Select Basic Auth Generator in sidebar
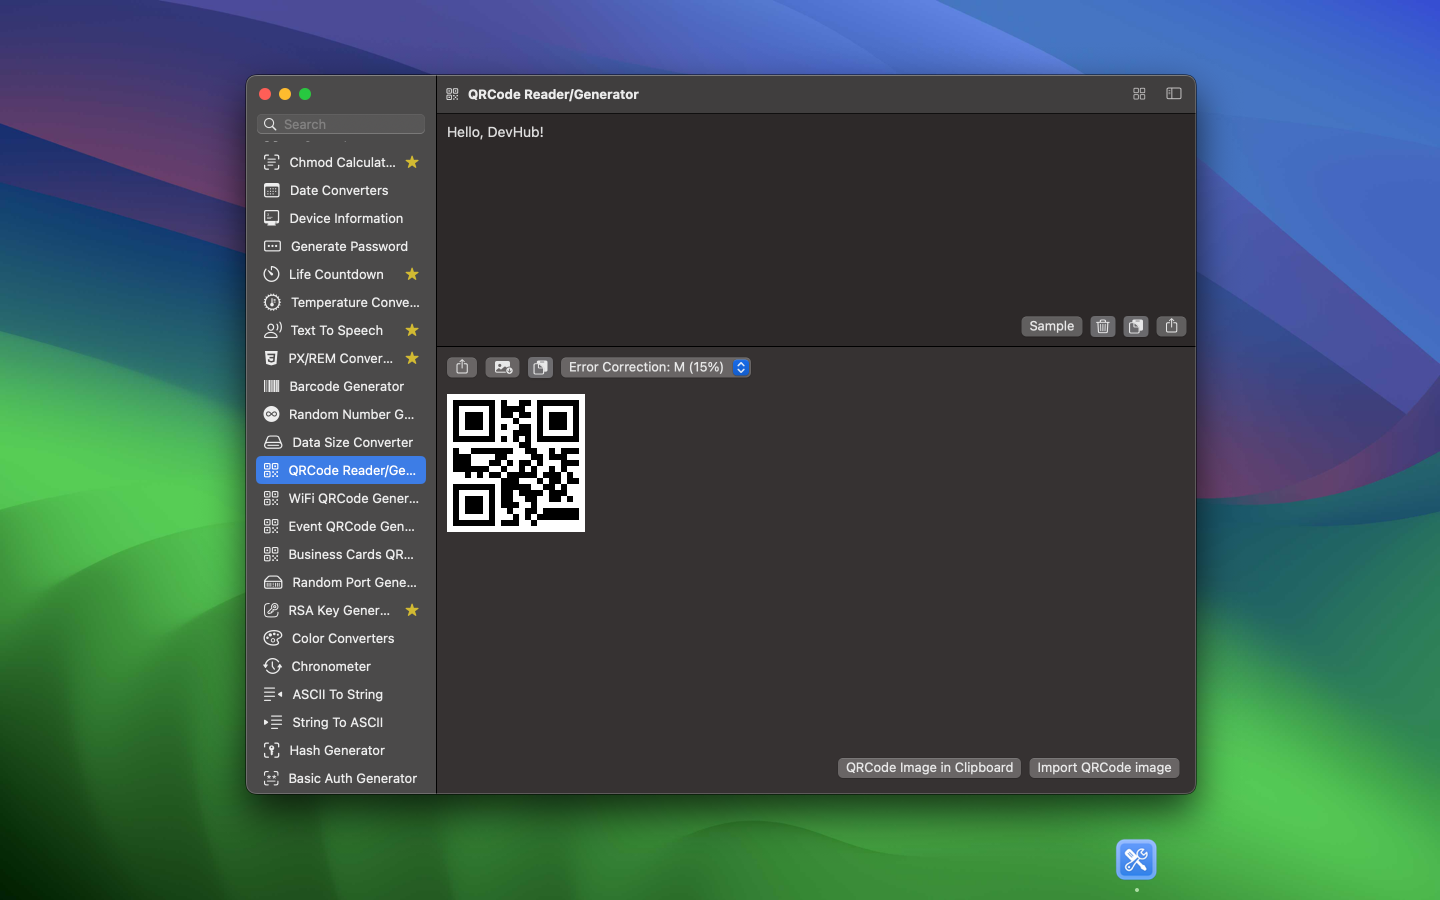 click(341, 778)
